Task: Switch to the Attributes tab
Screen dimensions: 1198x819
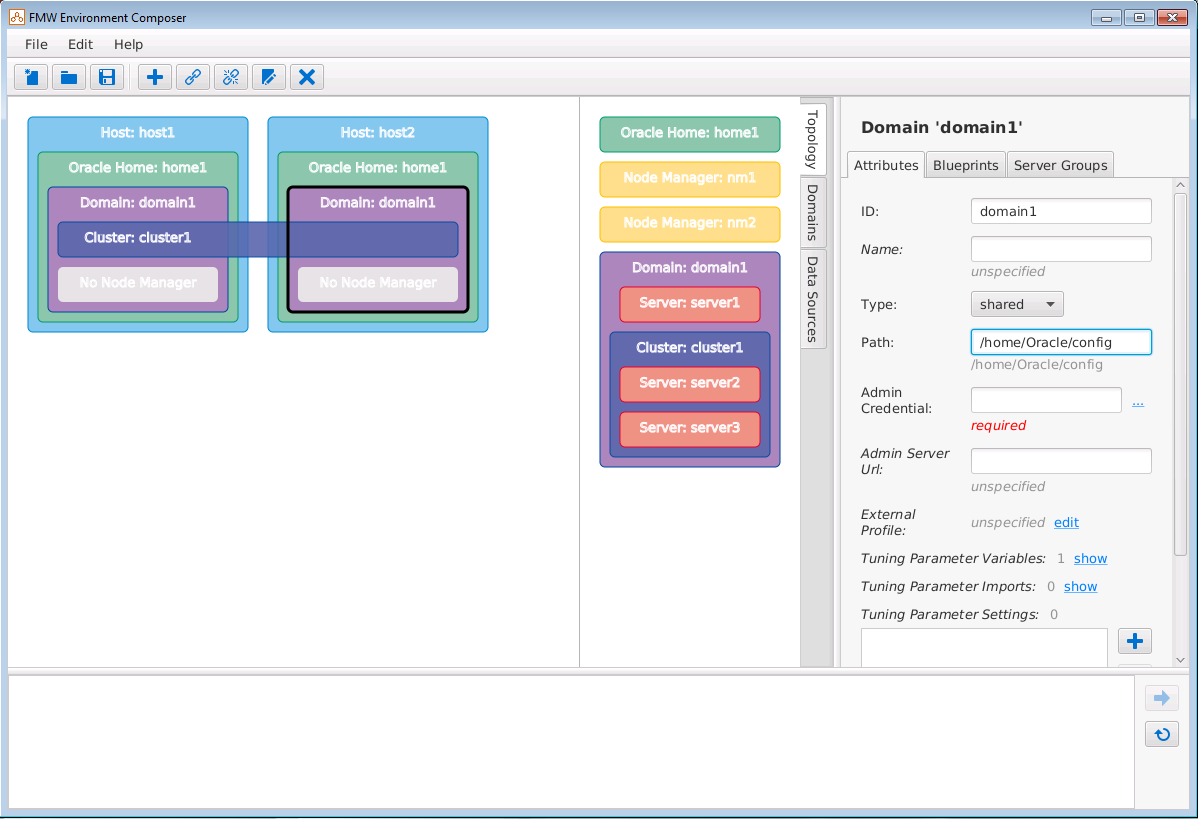Action: coord(886,165)
